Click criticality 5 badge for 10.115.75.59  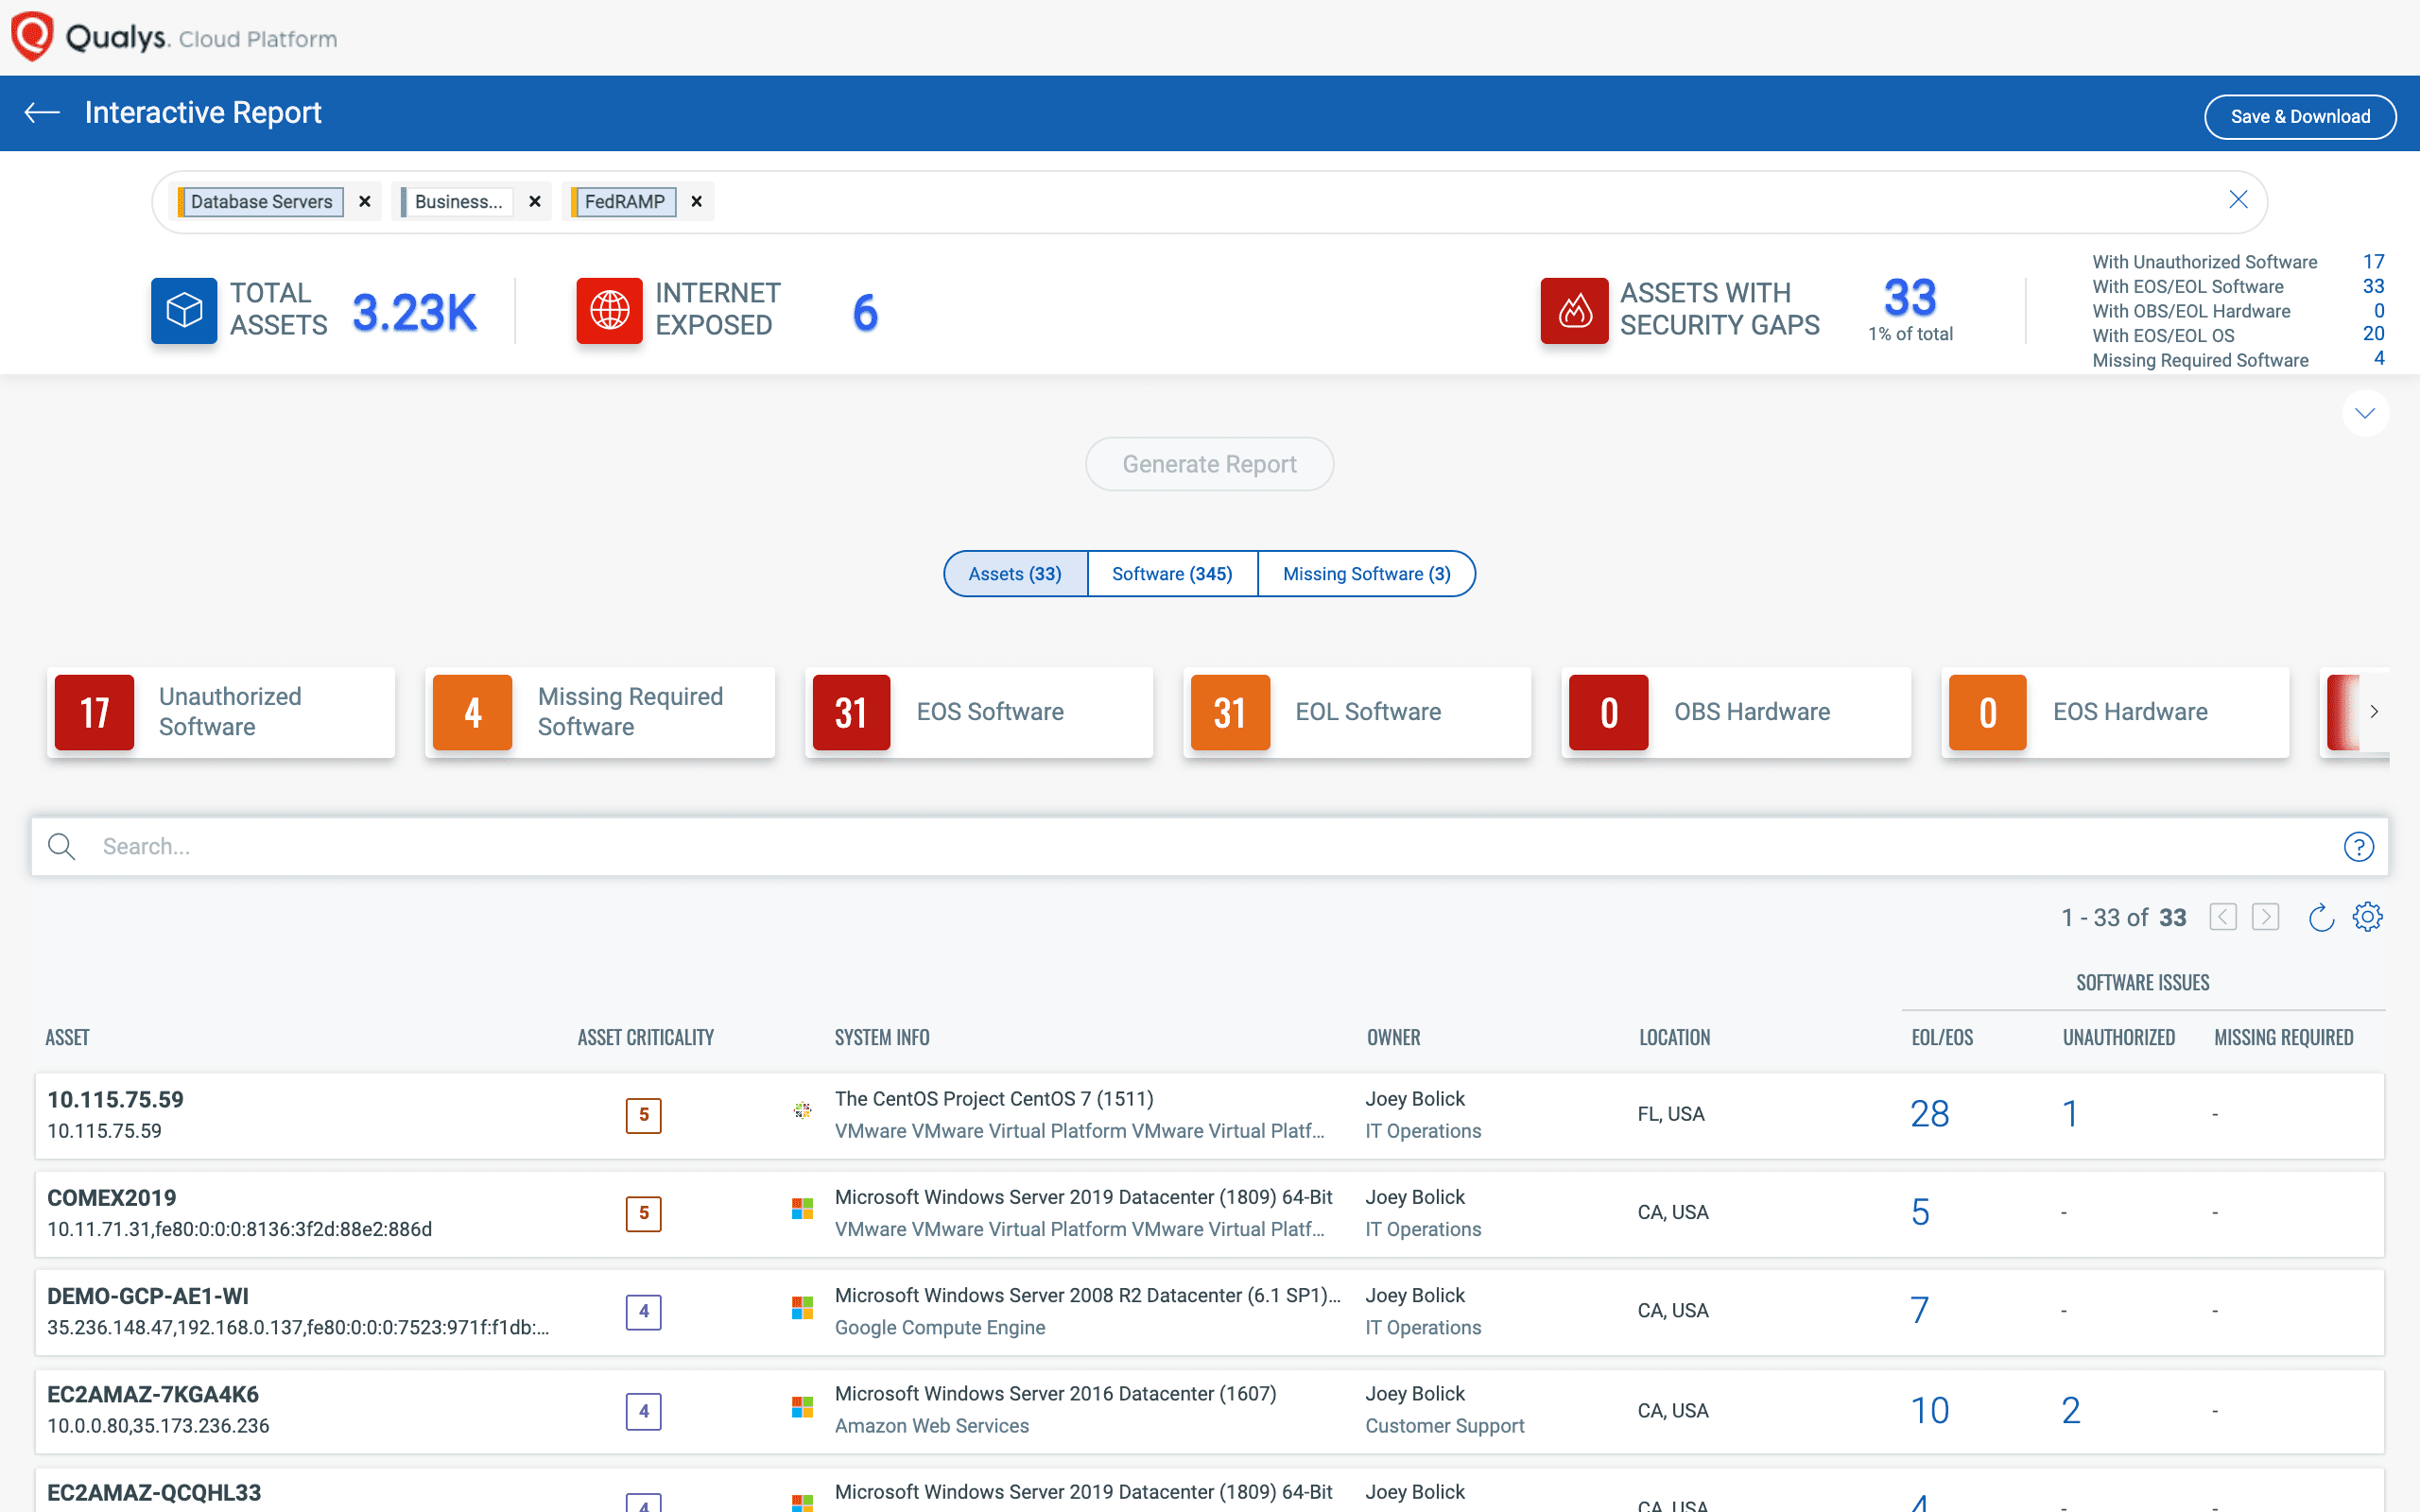tap(644, 1115)
